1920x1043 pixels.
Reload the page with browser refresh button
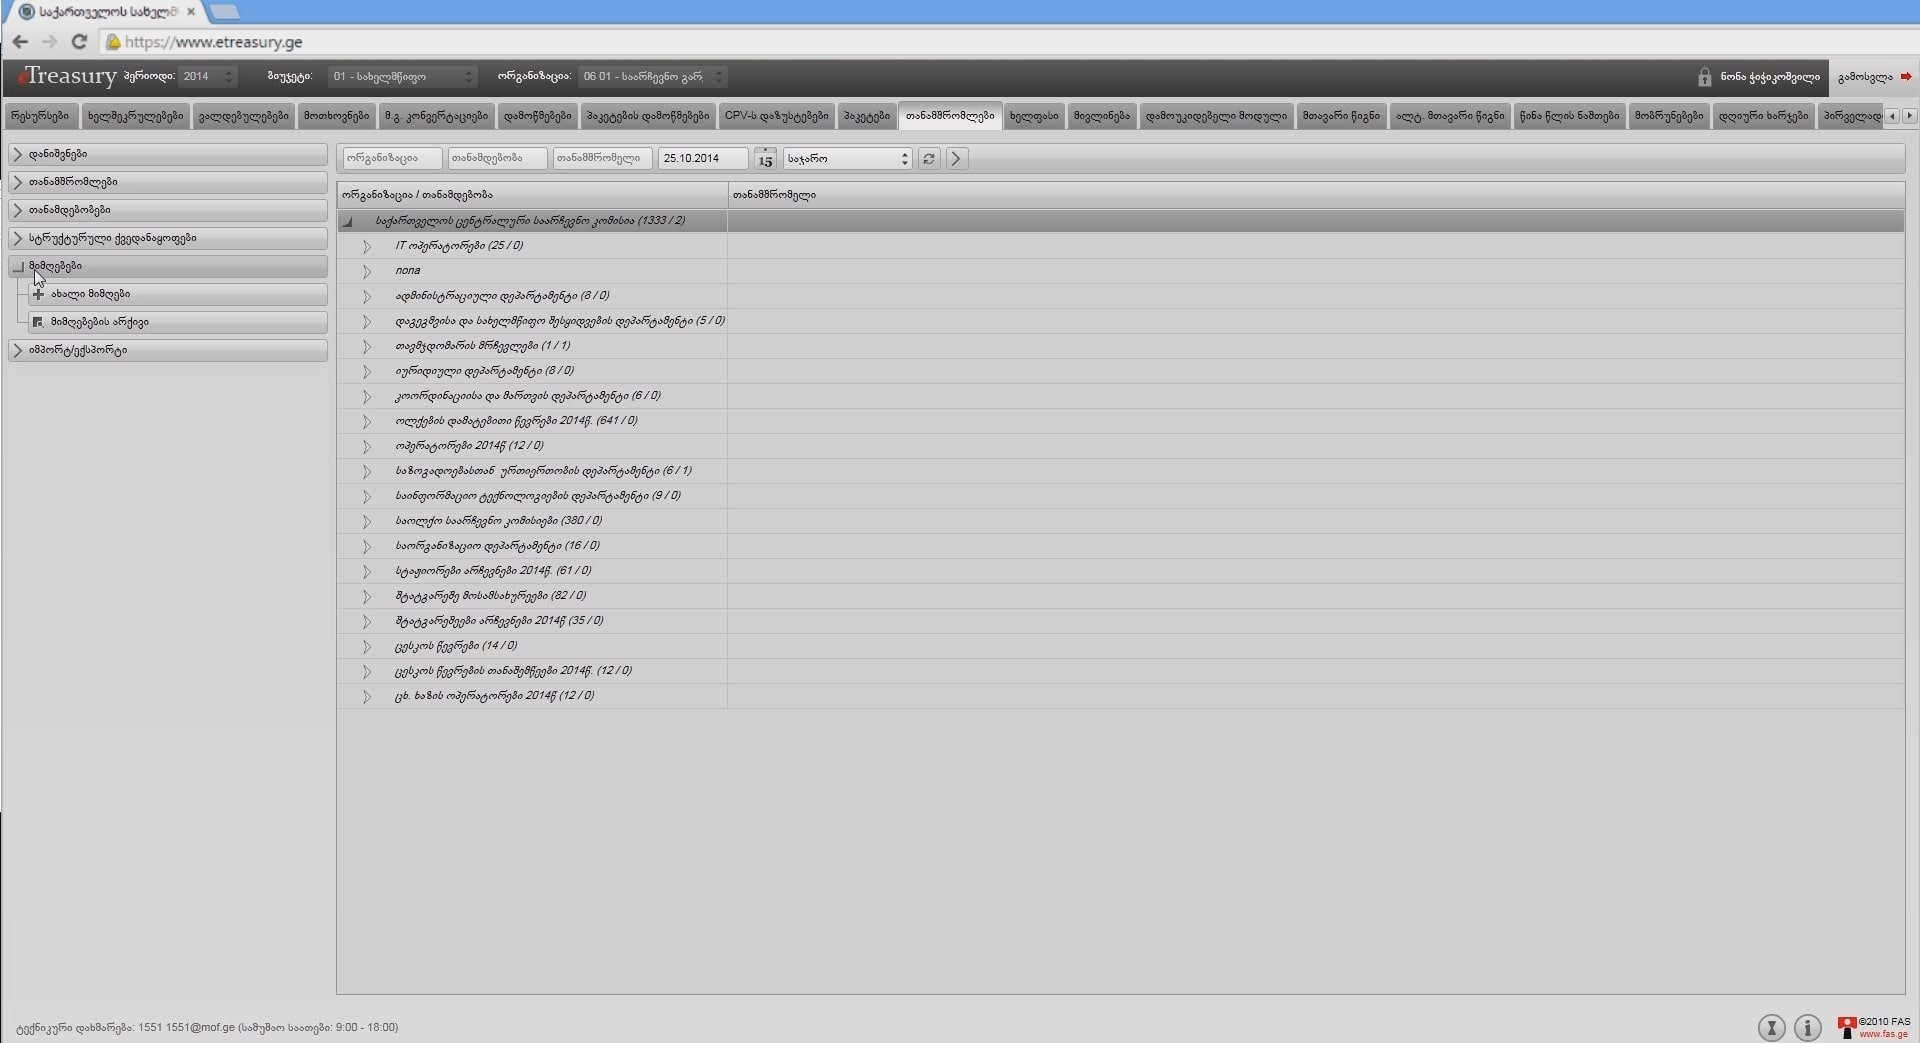(79, 42)
